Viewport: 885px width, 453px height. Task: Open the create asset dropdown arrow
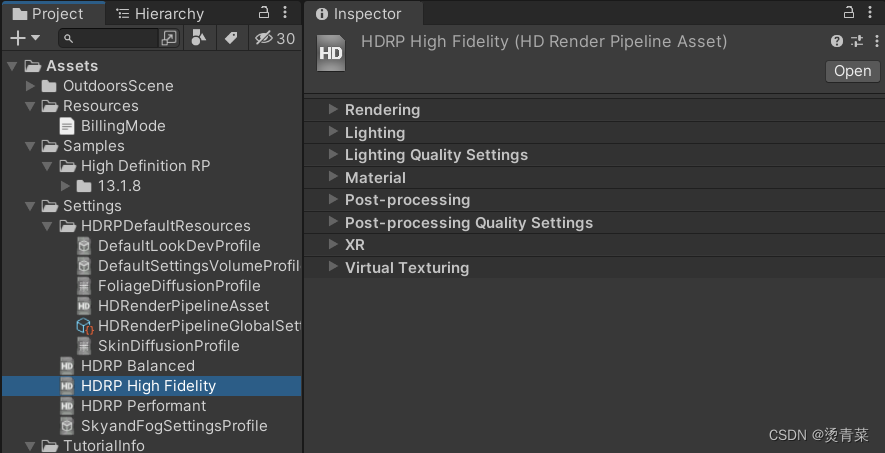[x=36, y=38]
